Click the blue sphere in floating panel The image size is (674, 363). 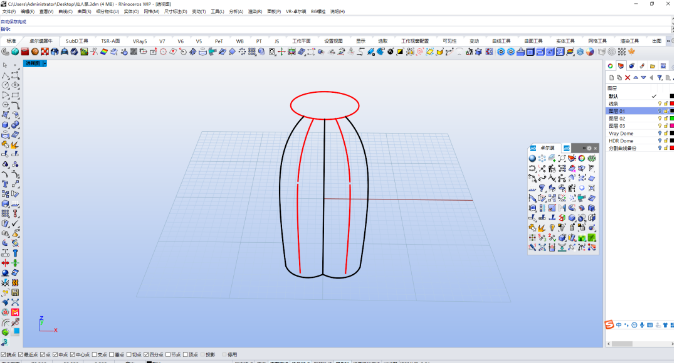coord(532,159)
